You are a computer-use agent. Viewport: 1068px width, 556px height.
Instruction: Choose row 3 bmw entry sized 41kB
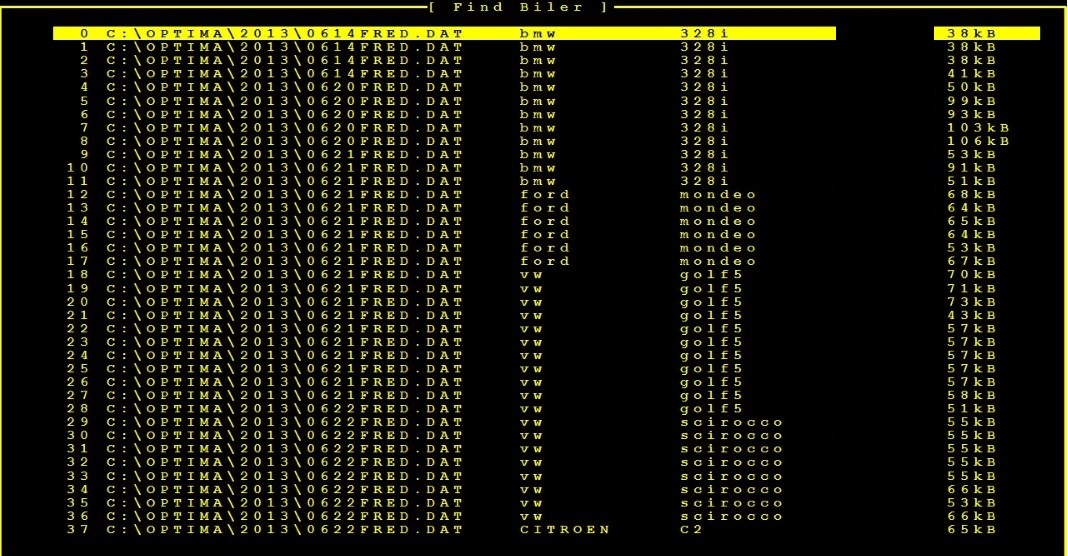point(444,73)
